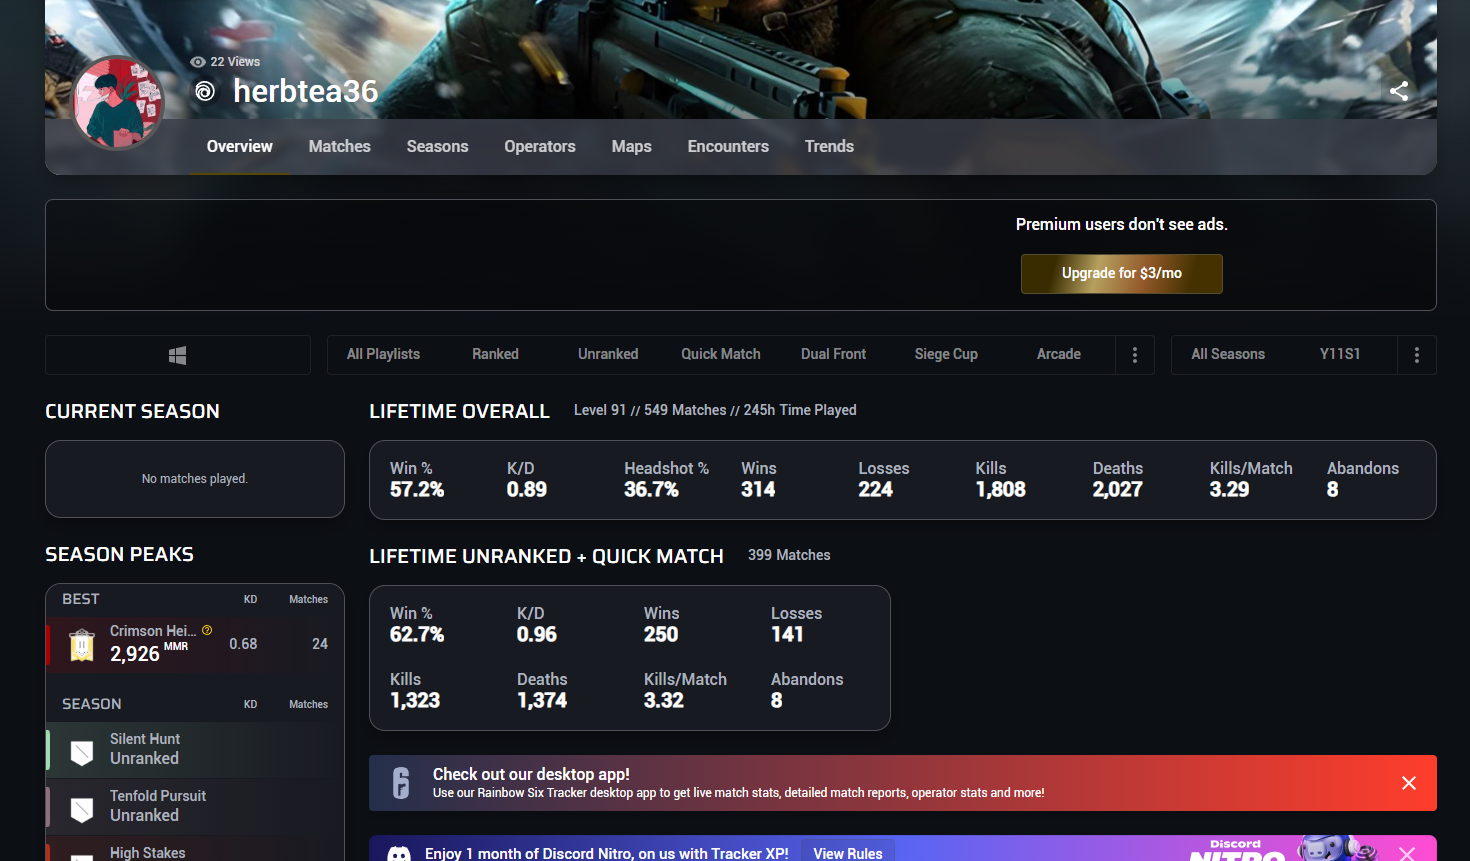Expand more playlist options menu
1470x861 pixels.
click(1135, 355)
